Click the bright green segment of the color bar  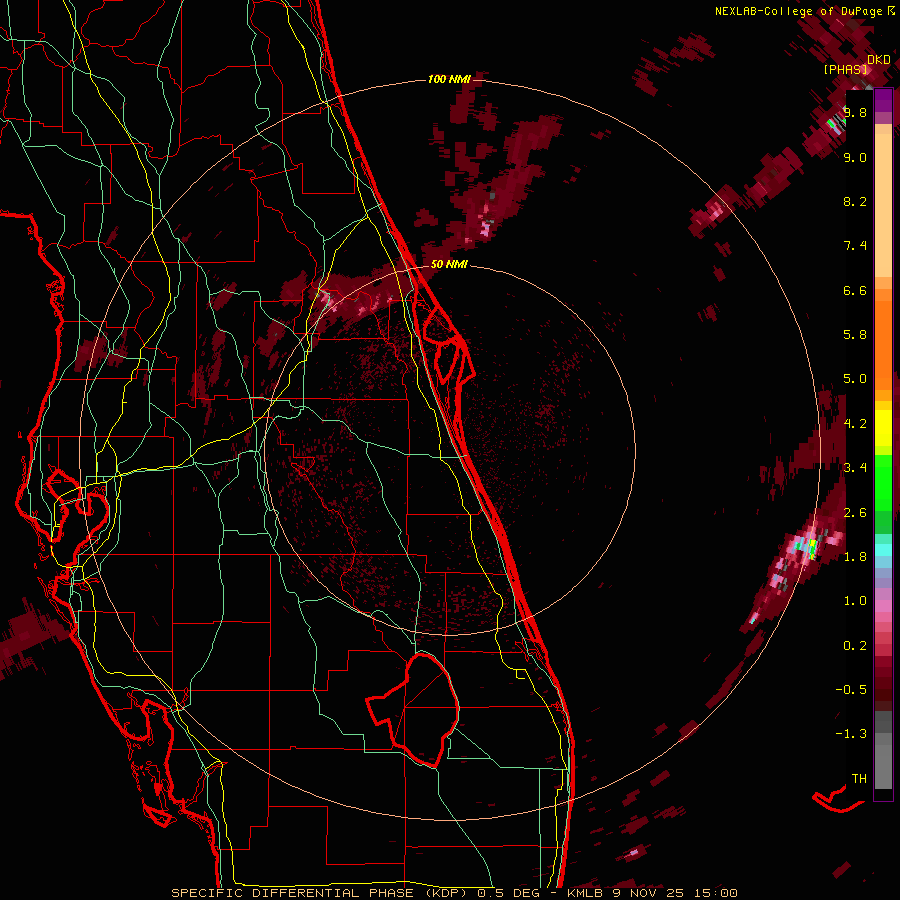click(x=883, y=483)
